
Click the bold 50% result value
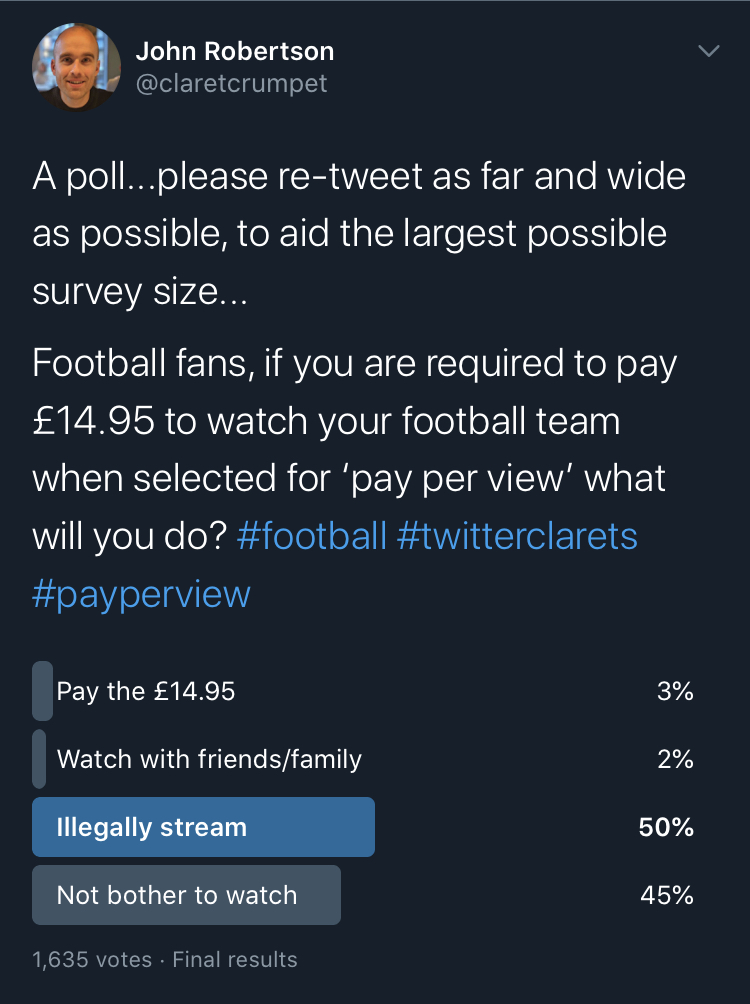[666, 827]
